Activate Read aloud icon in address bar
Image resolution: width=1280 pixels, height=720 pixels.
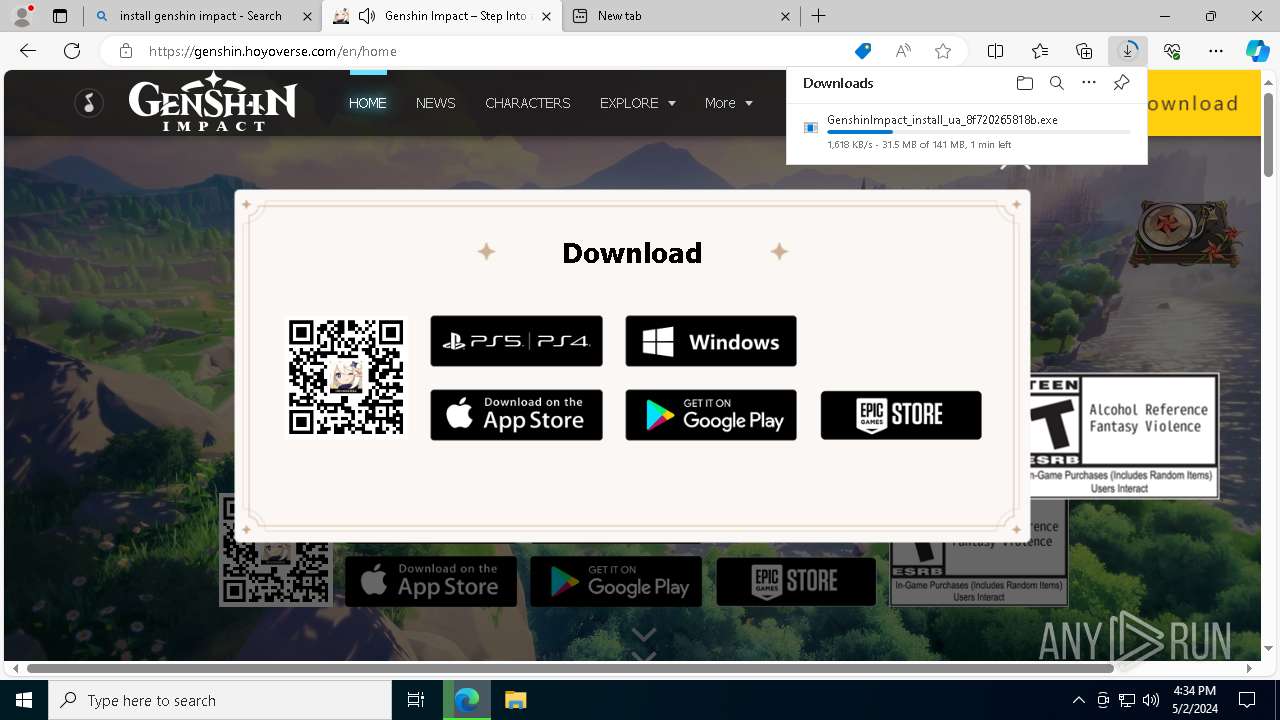[x=903, y=51]
